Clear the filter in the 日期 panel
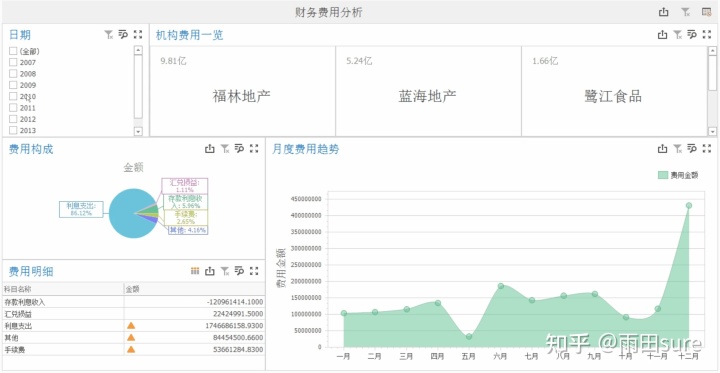Viewport: 720px width, 373px height. click(x=109, y=34)
